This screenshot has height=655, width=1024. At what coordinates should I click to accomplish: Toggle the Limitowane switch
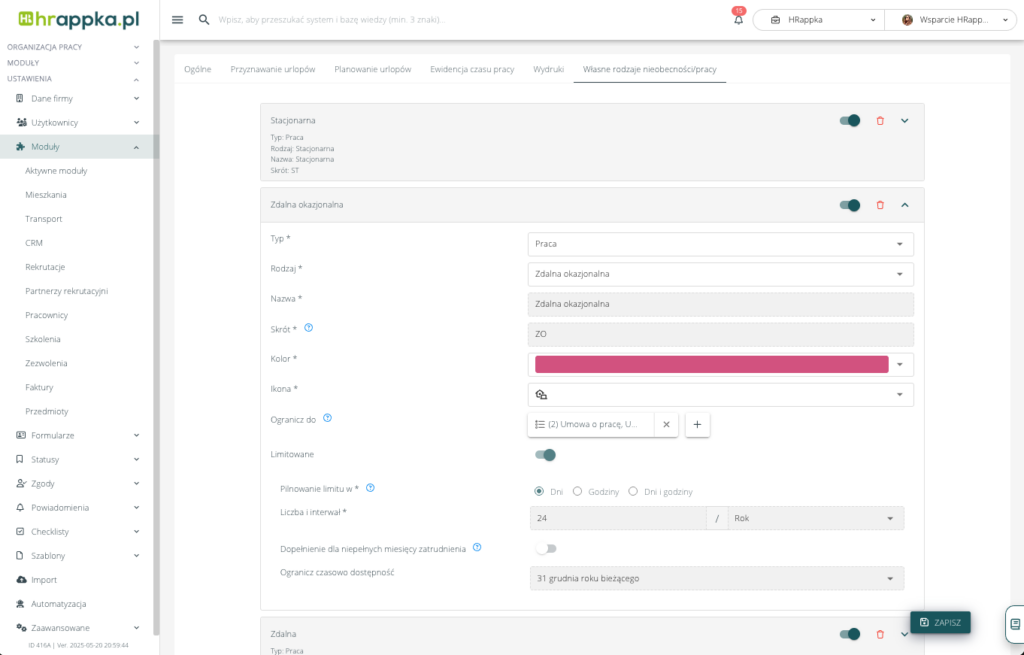tap(545, 455)
